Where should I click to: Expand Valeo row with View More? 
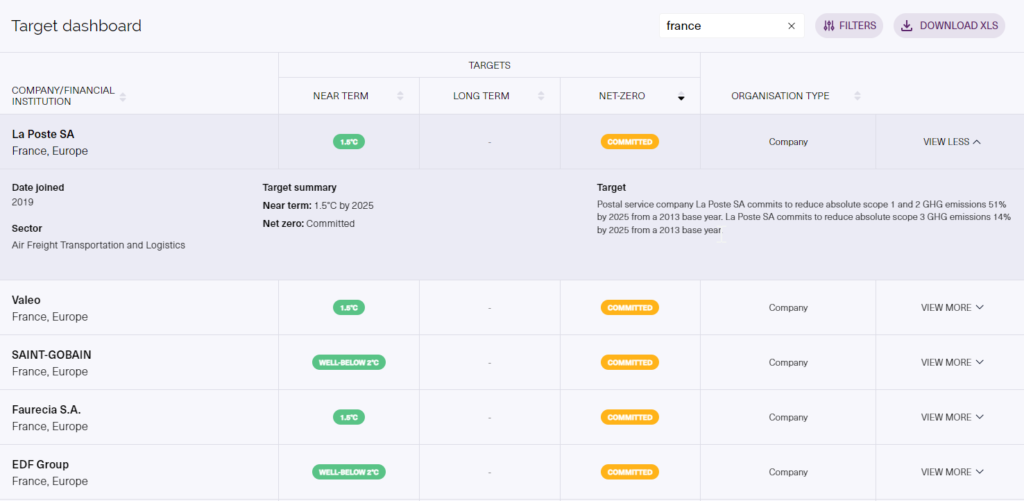point(951,308)
